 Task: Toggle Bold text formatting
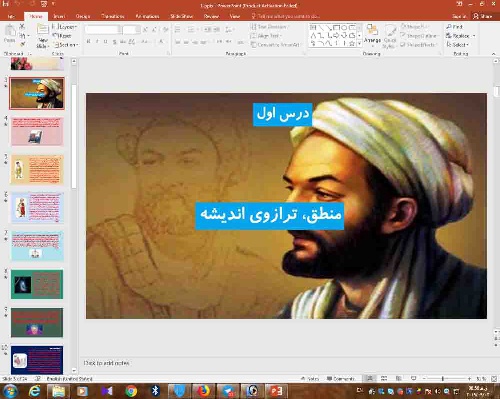coord(88,41)
